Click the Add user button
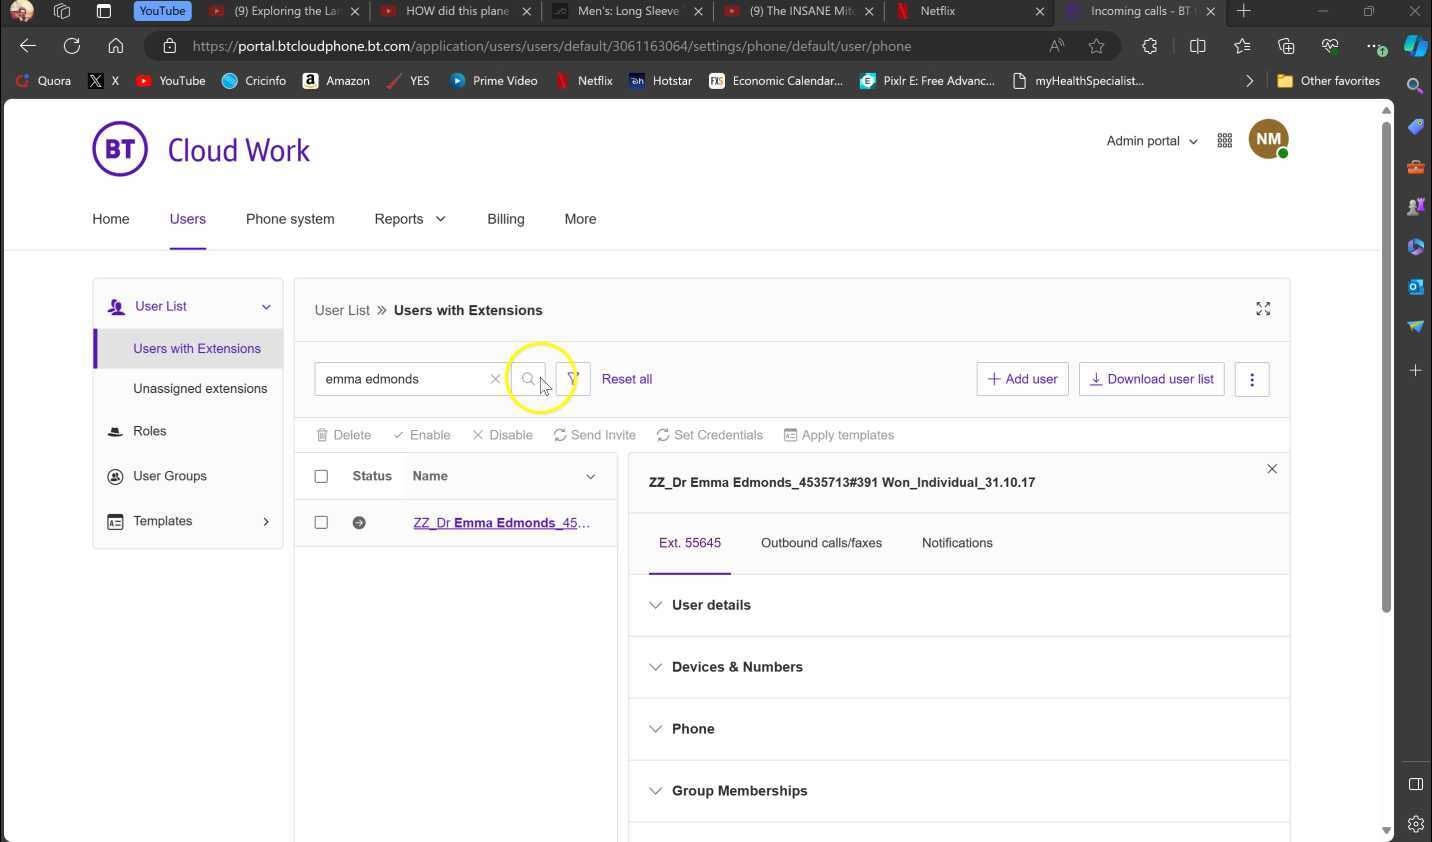This screenshot has width=1432, height=842. (1022, 379)
